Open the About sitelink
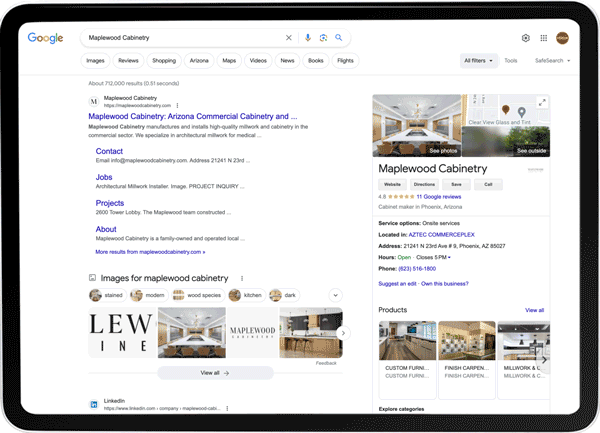600x433 pixels. pyautogui.click(x=106, y=229)
